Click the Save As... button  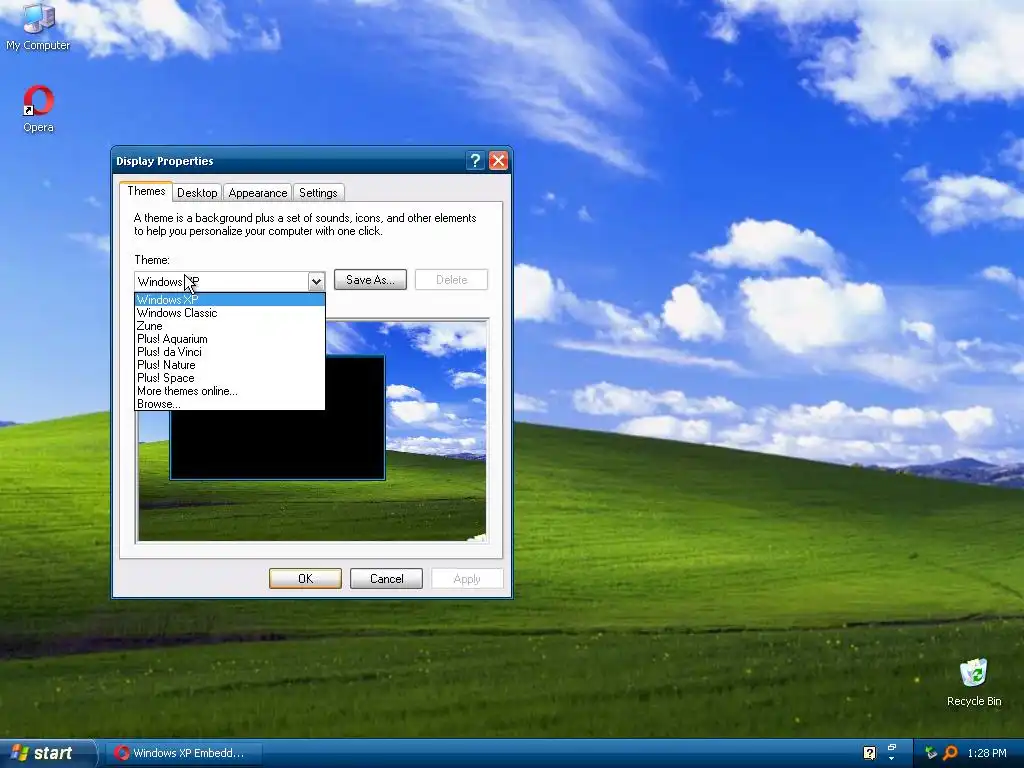pyautogui.click(x=370, y=280)
